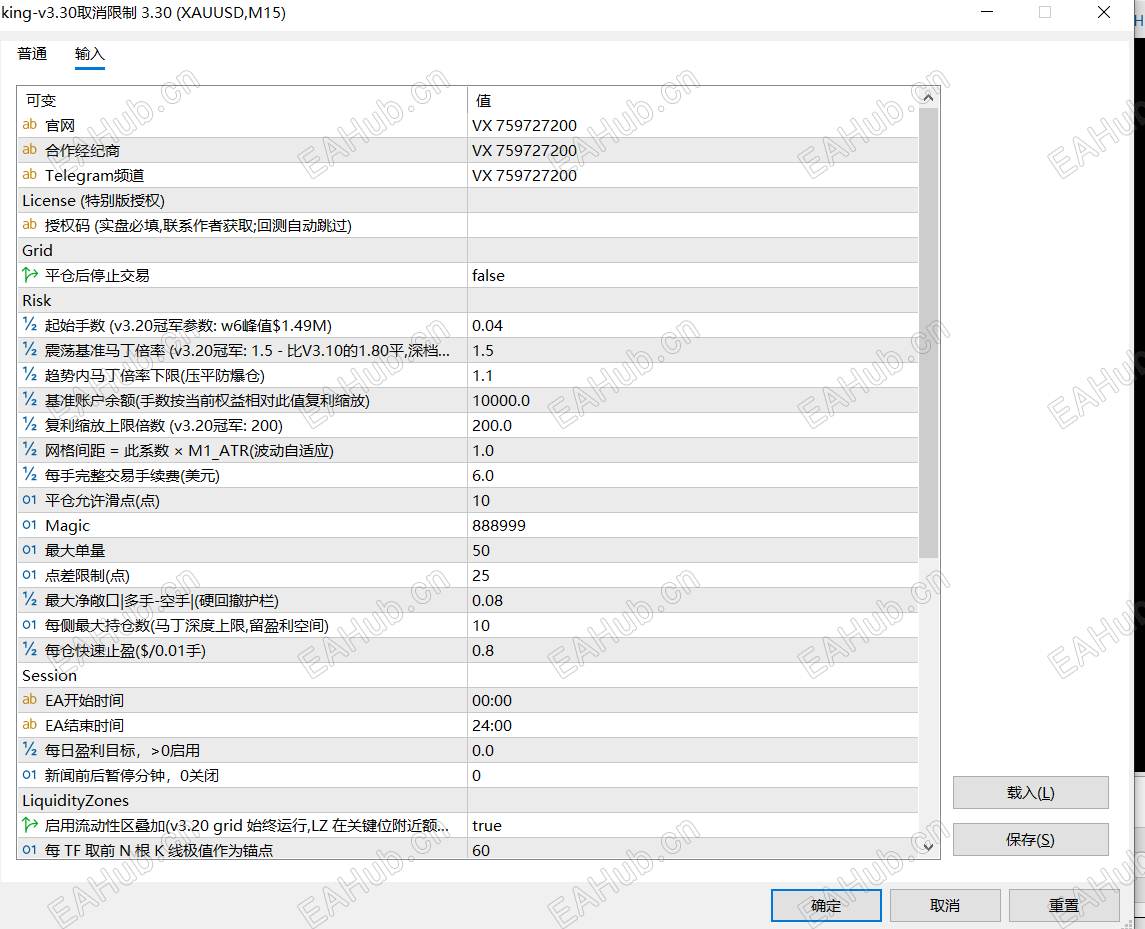The width and height of the screenshot is (1145, 929).
Task: Click the string icon beside Telegram频道
Action: pyautogui.click(x=29, y=175)
